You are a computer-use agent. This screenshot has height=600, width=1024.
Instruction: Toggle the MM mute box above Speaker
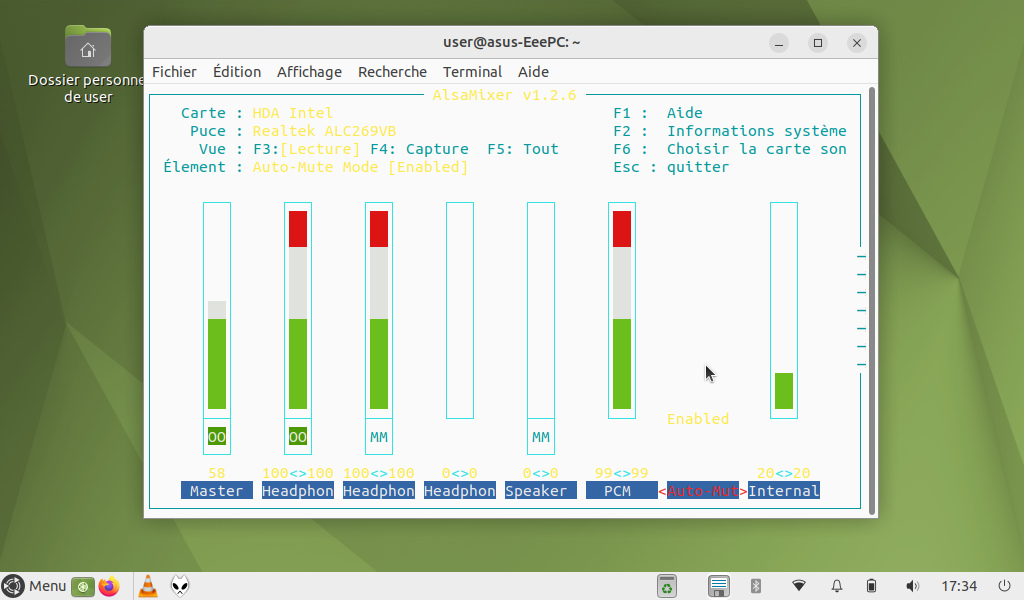point(541,437)
